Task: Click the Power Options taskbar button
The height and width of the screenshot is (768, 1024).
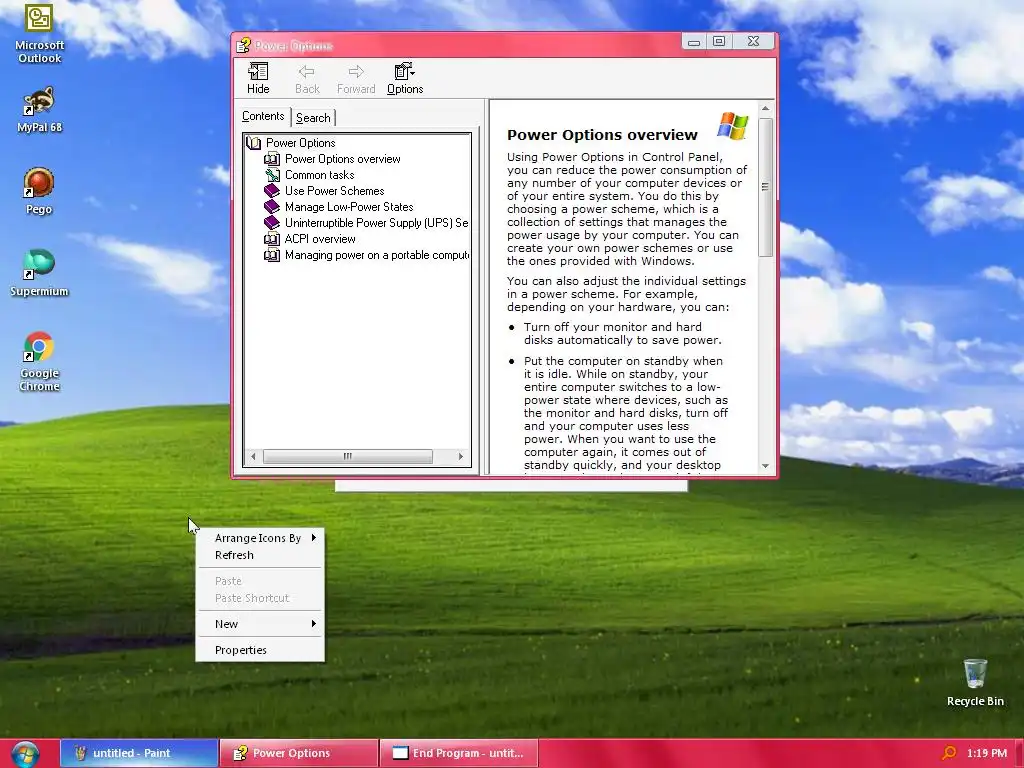Action: [298, 753]
